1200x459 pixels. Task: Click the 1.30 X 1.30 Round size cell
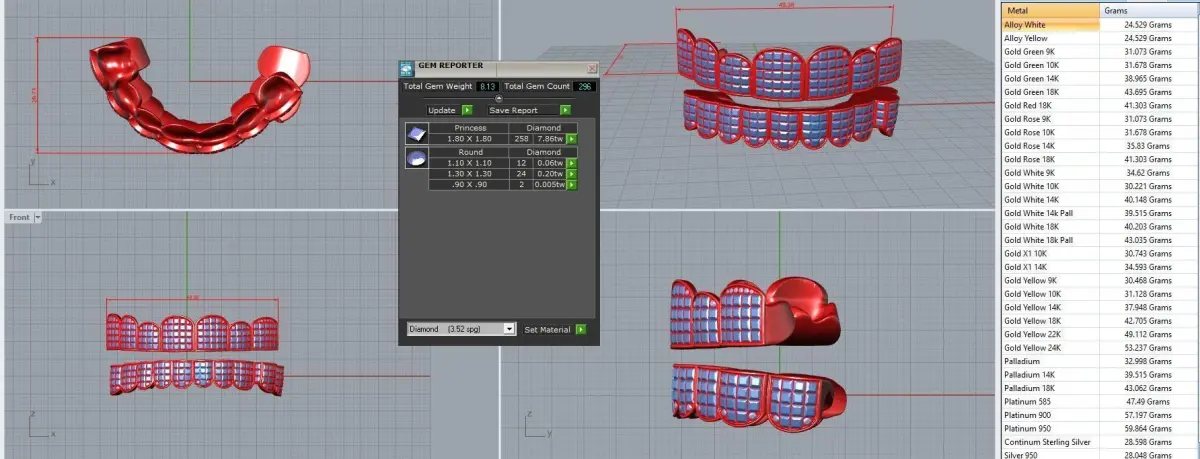click(x=469, y=173)
